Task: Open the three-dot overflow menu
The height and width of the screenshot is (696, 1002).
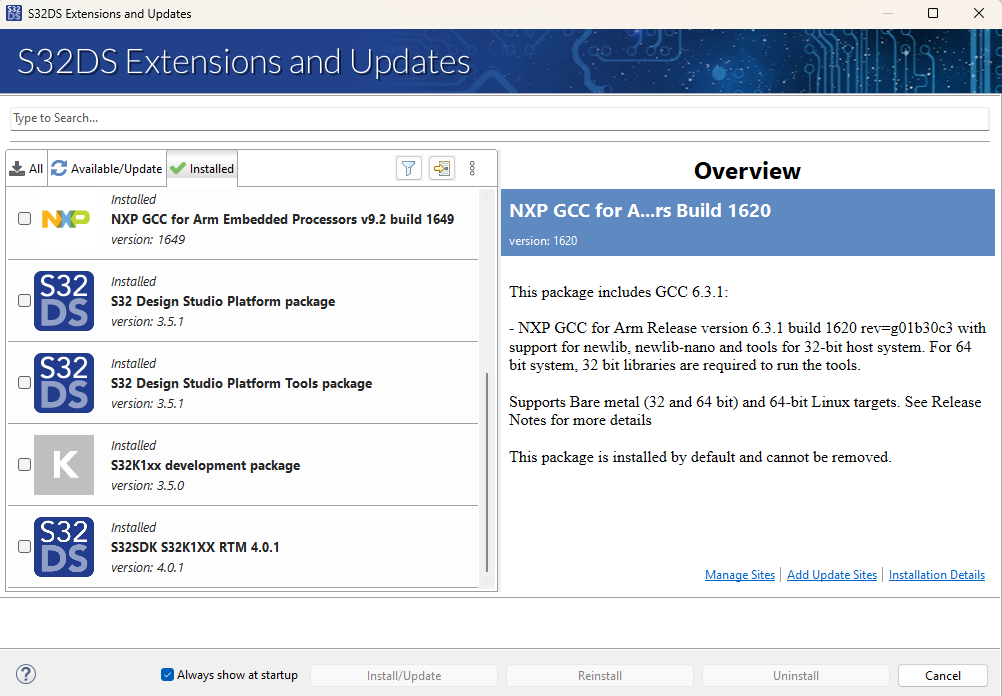Action: click(472, 168)
